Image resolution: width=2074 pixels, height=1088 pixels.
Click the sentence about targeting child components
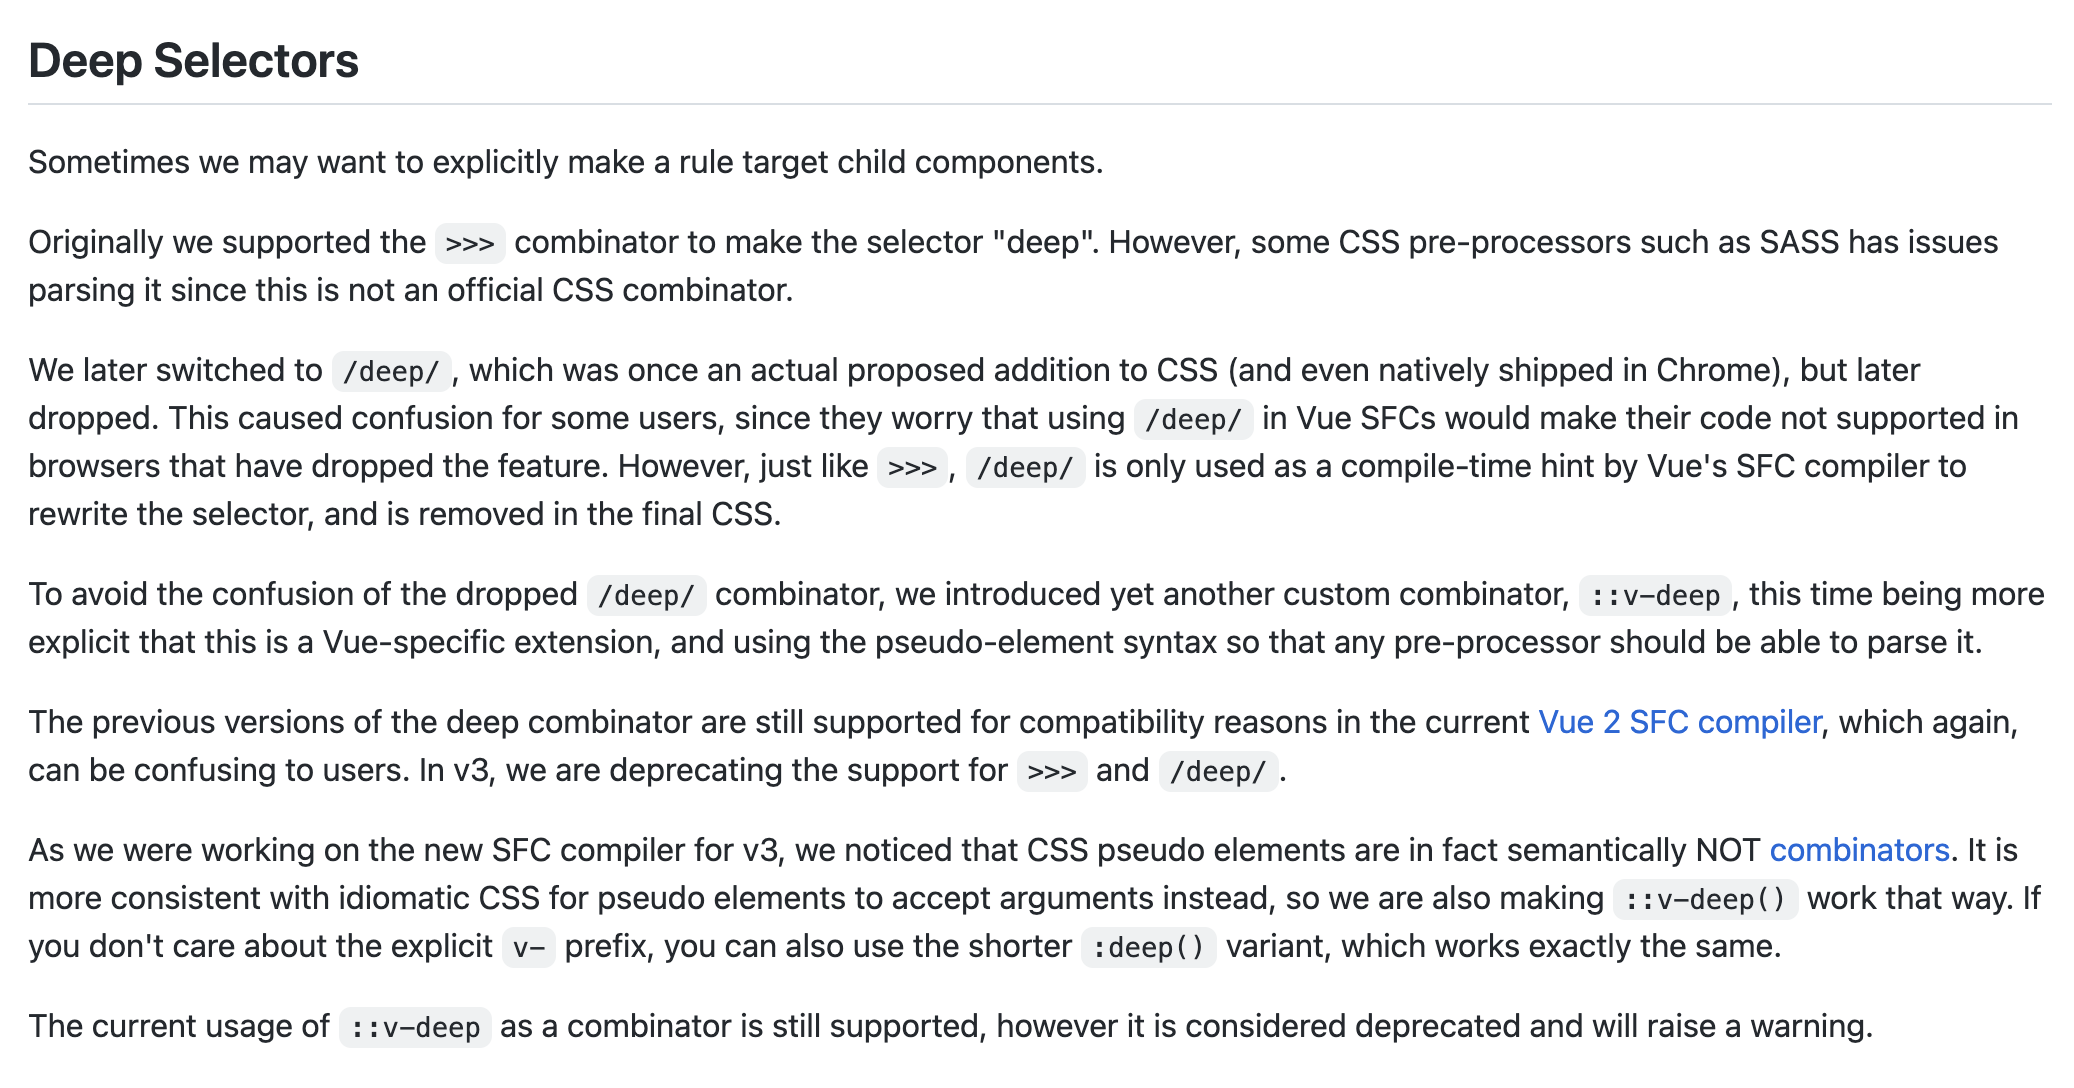(566, 162)
